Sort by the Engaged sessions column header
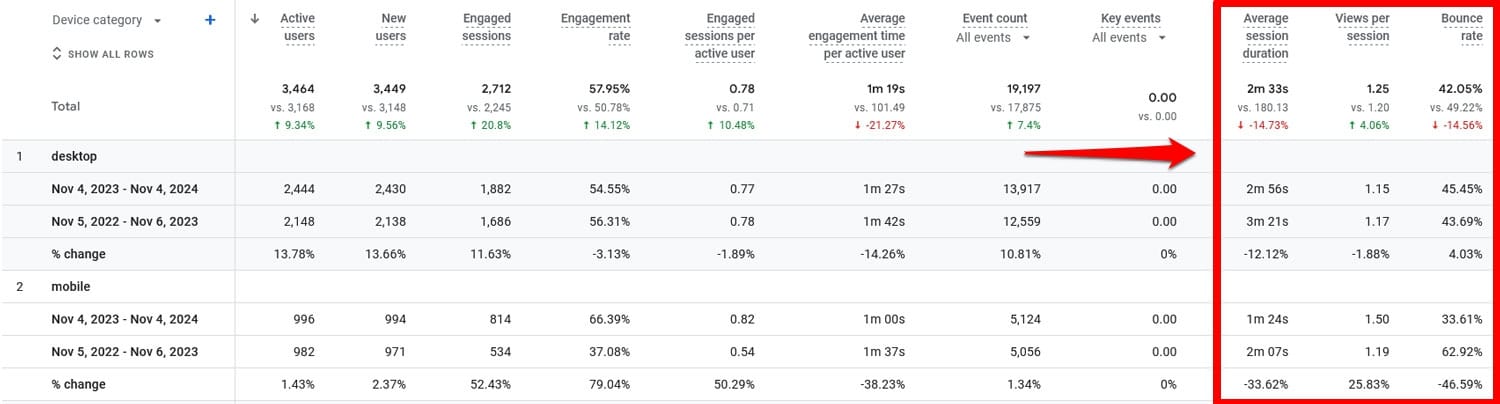This screenshot has width=1500, height=404. click(x=486, y=27)
